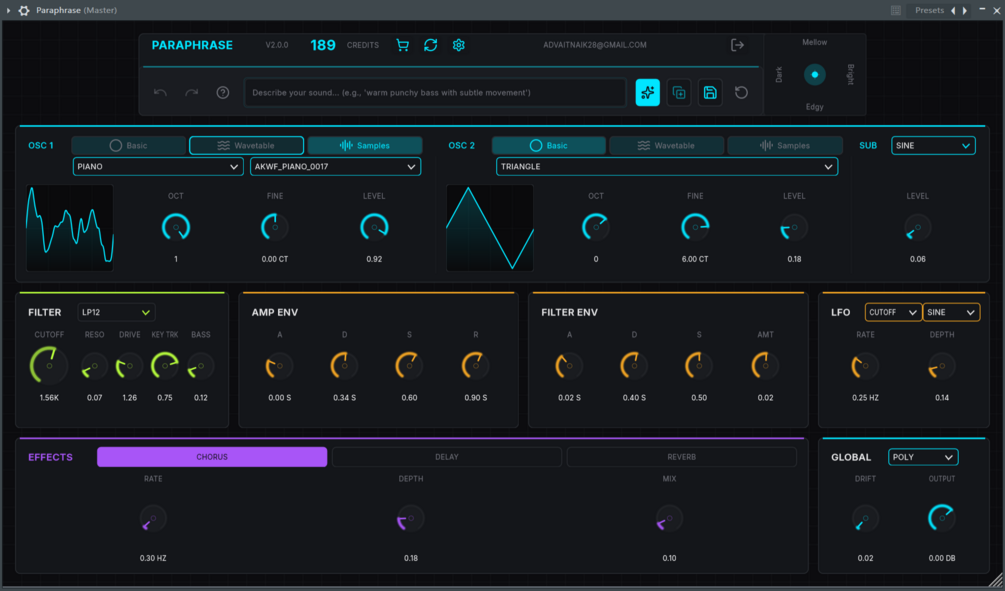Switch to the REVERB effects tab
This screenshot has width=1005, height=591.
coord(681,457)
